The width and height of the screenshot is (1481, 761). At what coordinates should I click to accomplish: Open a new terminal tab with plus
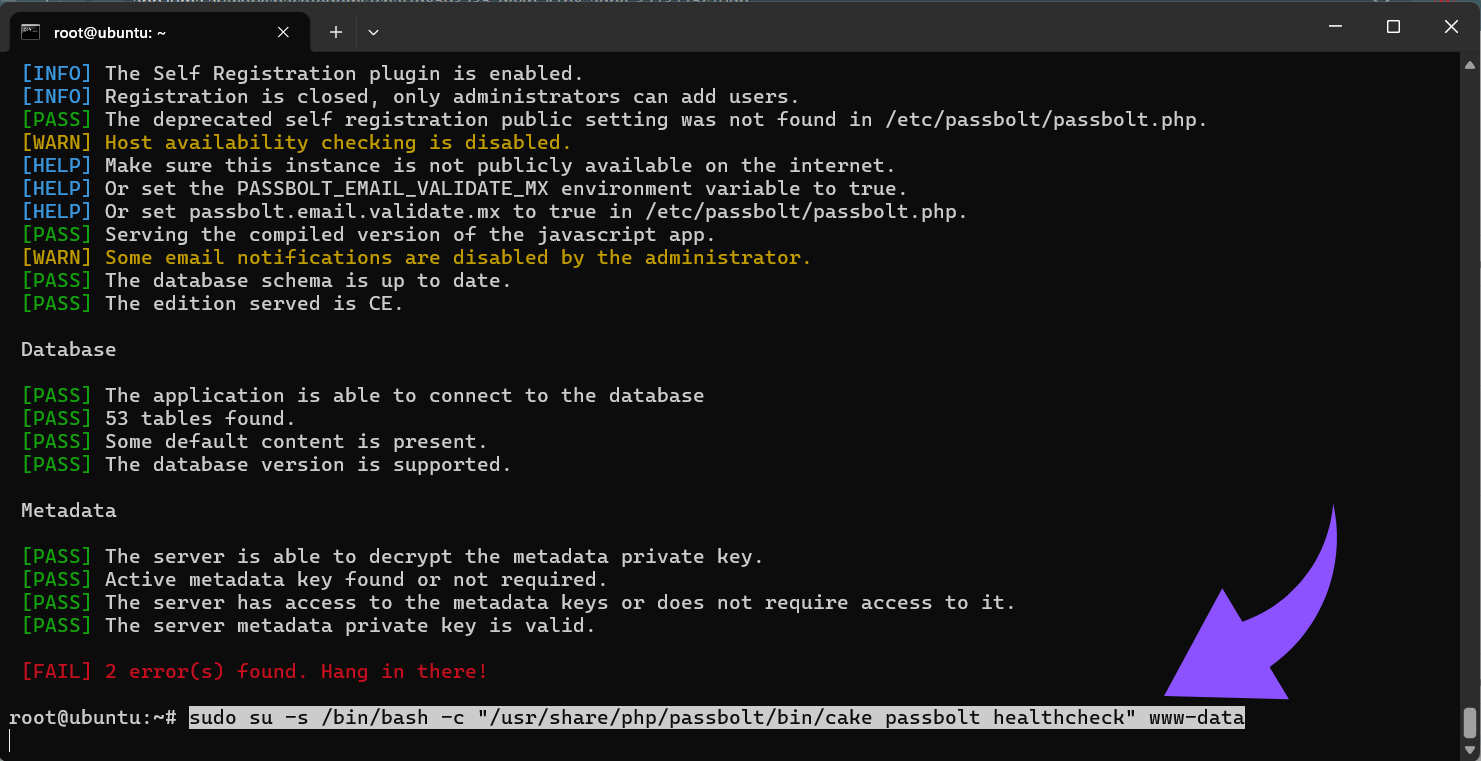pos(336,32)
